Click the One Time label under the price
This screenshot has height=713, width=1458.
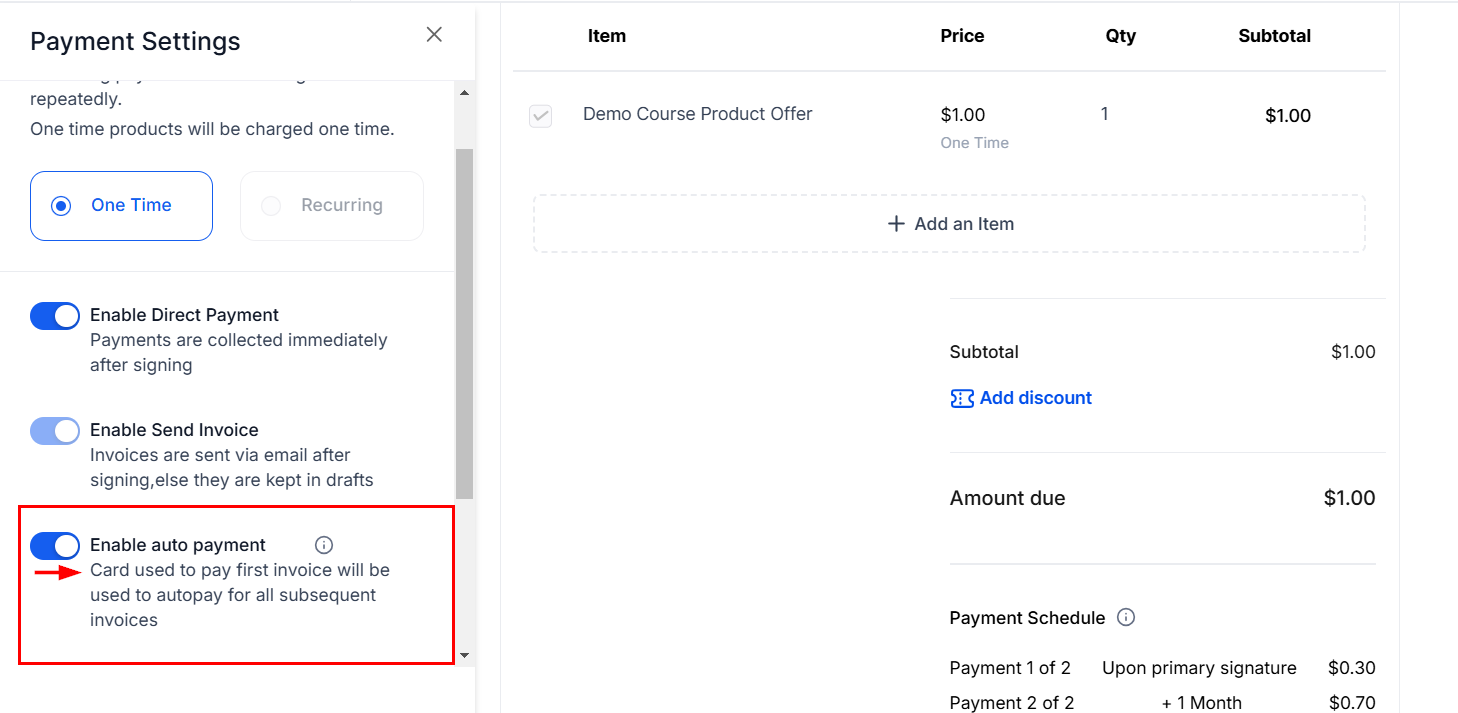click(x=975, y=143)
